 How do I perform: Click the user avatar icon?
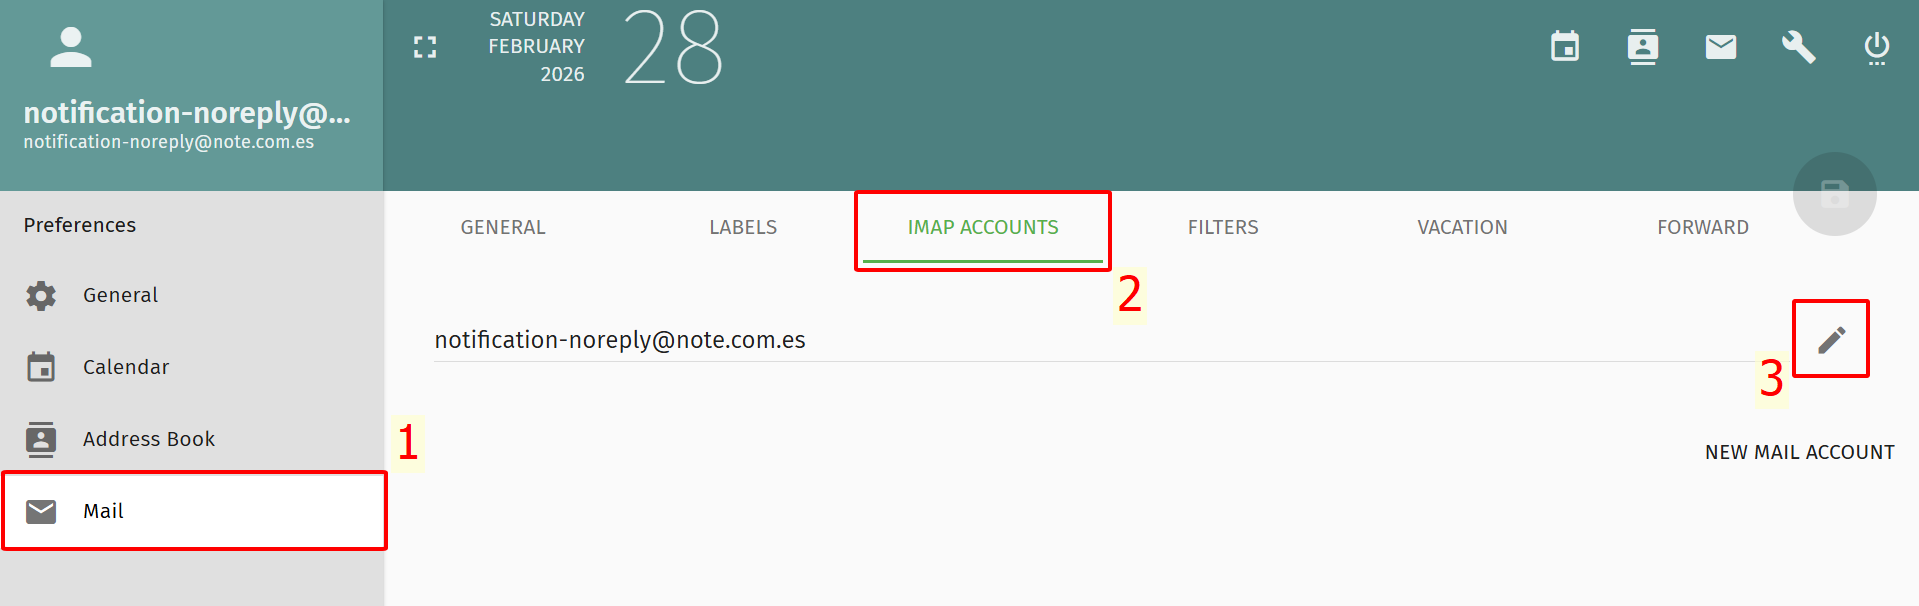71,47
